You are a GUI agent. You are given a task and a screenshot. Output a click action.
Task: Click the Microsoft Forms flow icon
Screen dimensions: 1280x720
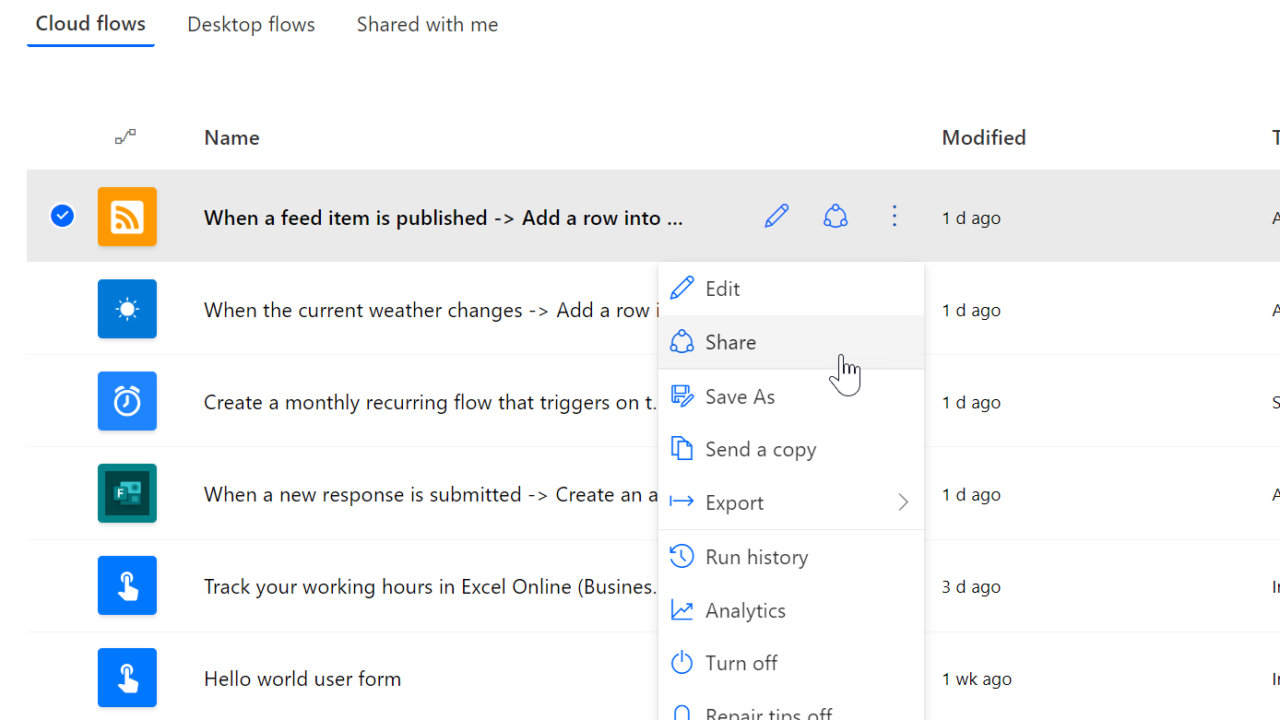pos(127,493)
